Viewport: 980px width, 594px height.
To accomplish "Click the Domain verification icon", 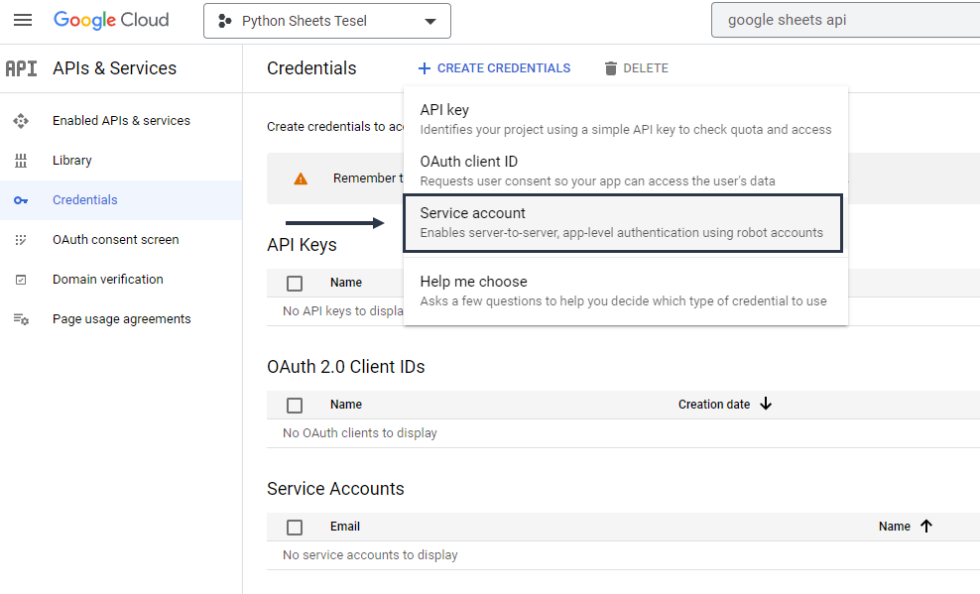I will coord(21,280).
